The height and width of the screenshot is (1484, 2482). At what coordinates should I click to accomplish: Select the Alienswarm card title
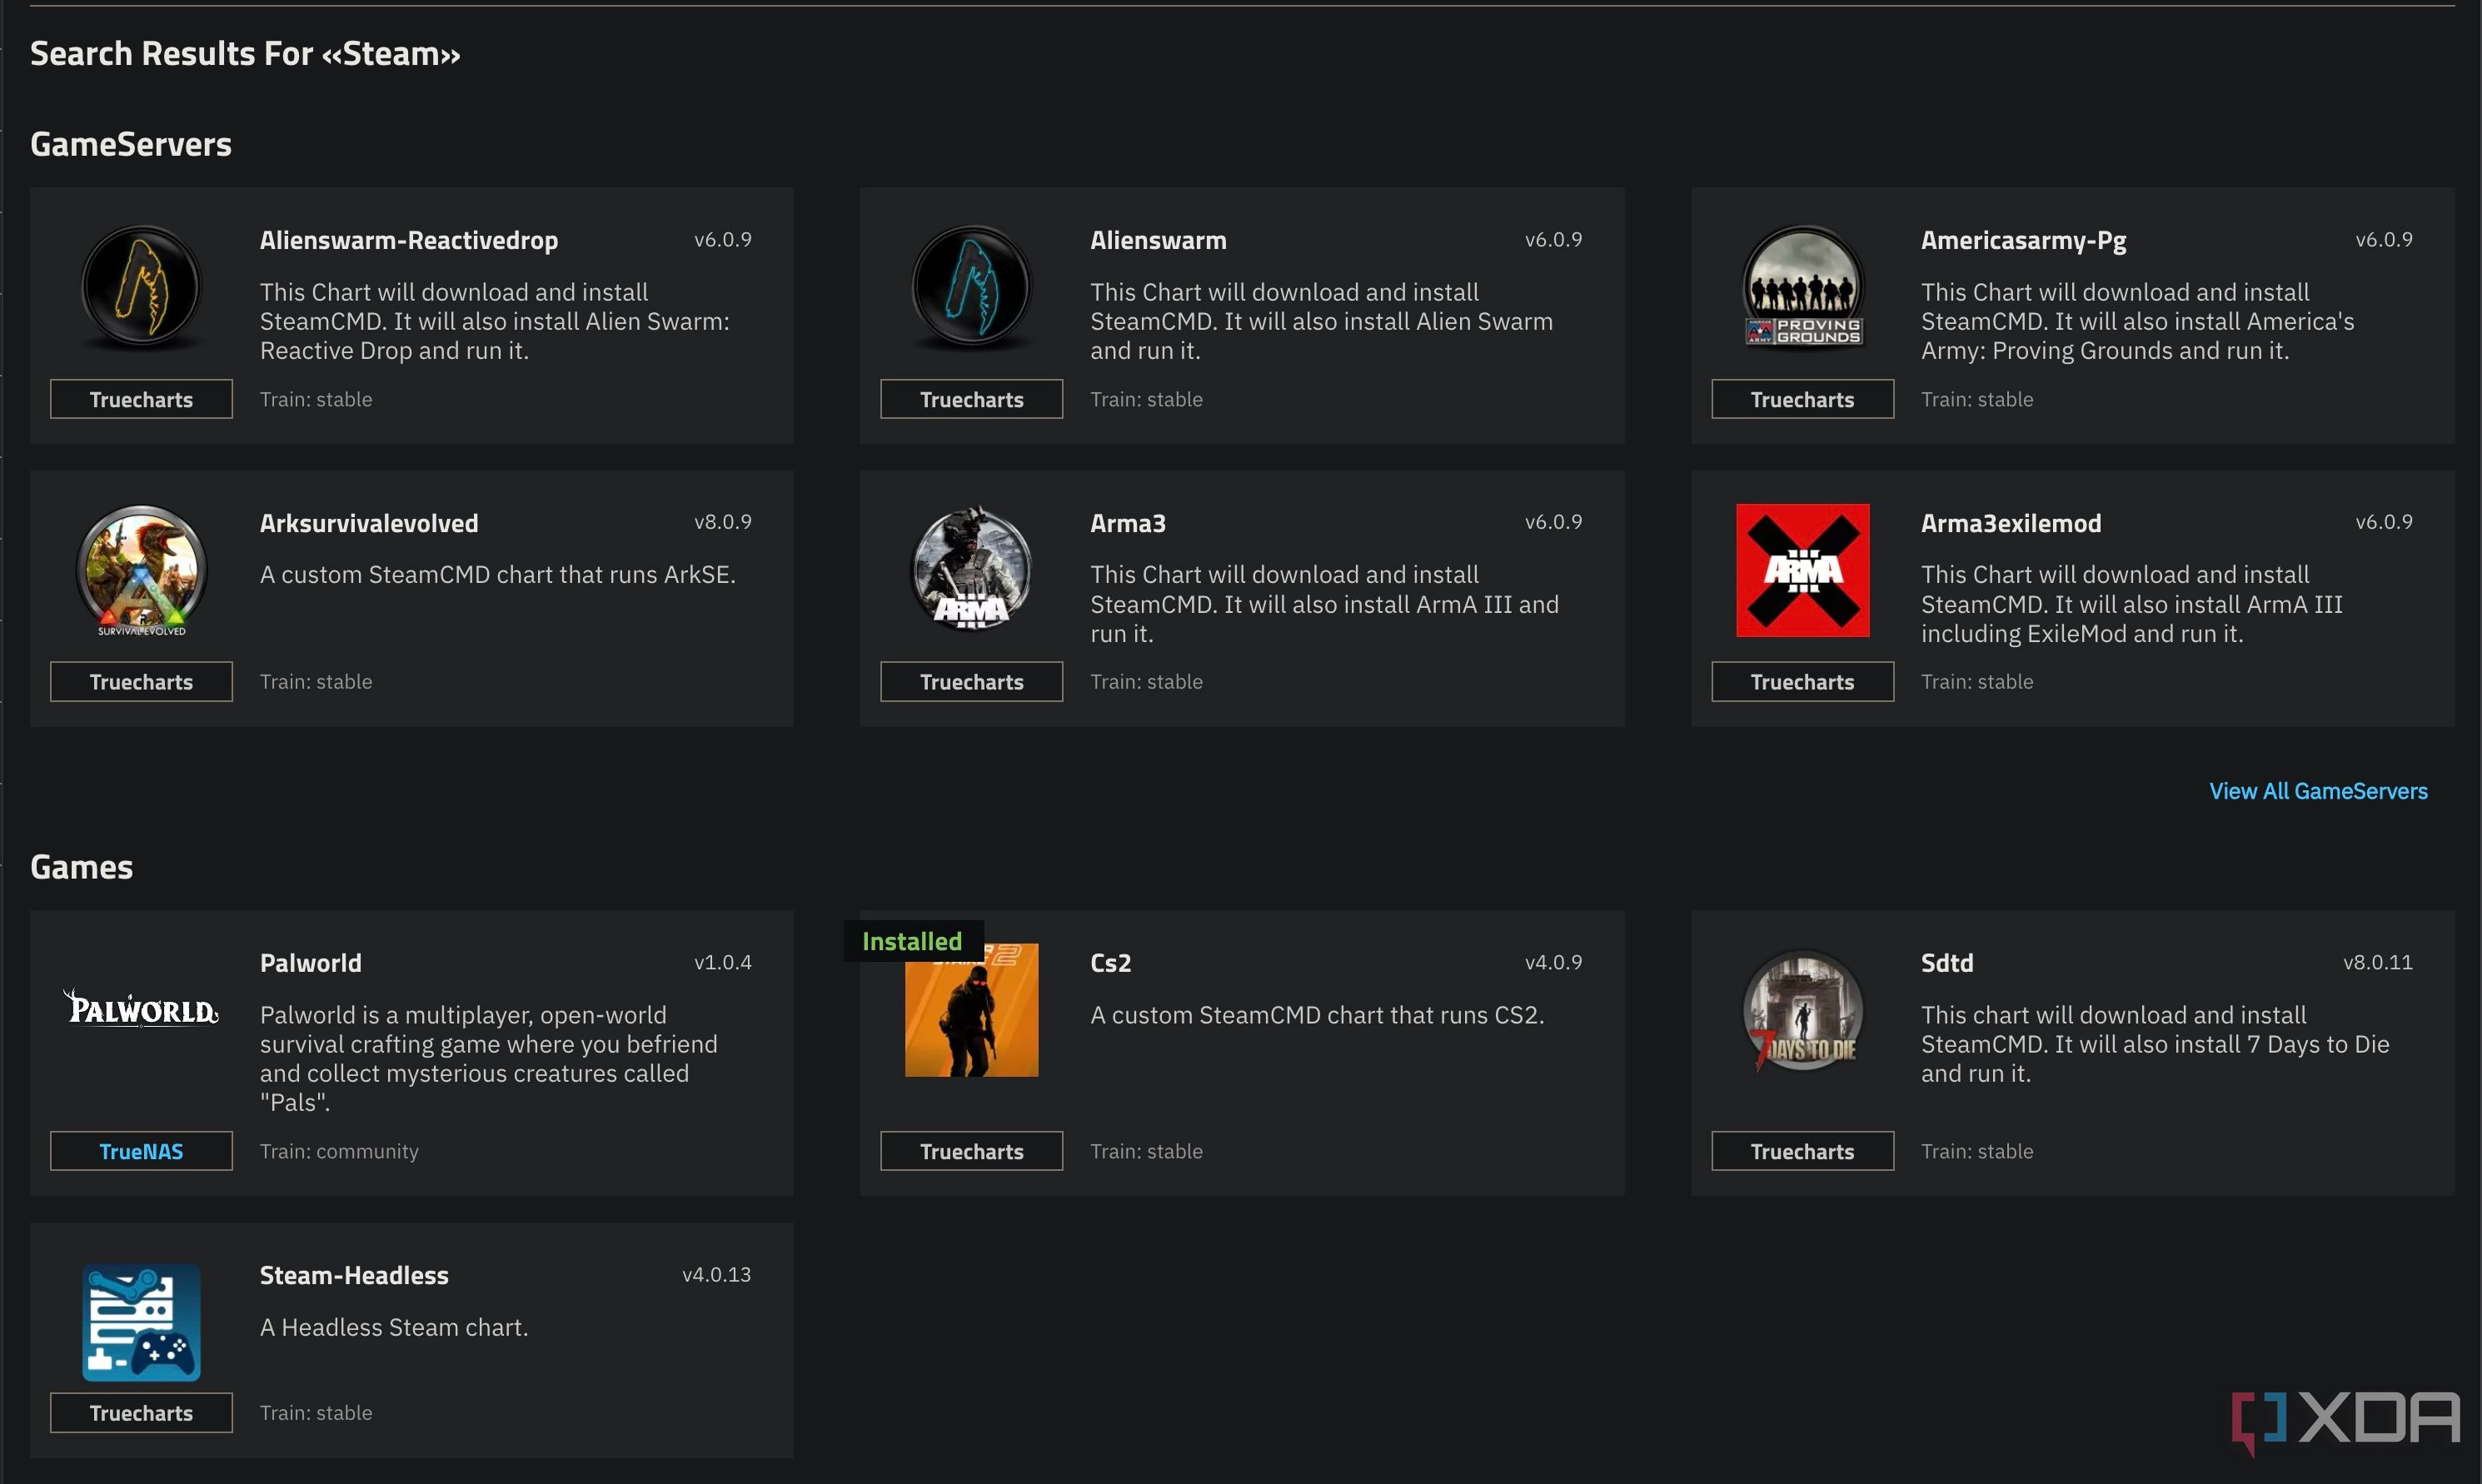[1158, 240]
